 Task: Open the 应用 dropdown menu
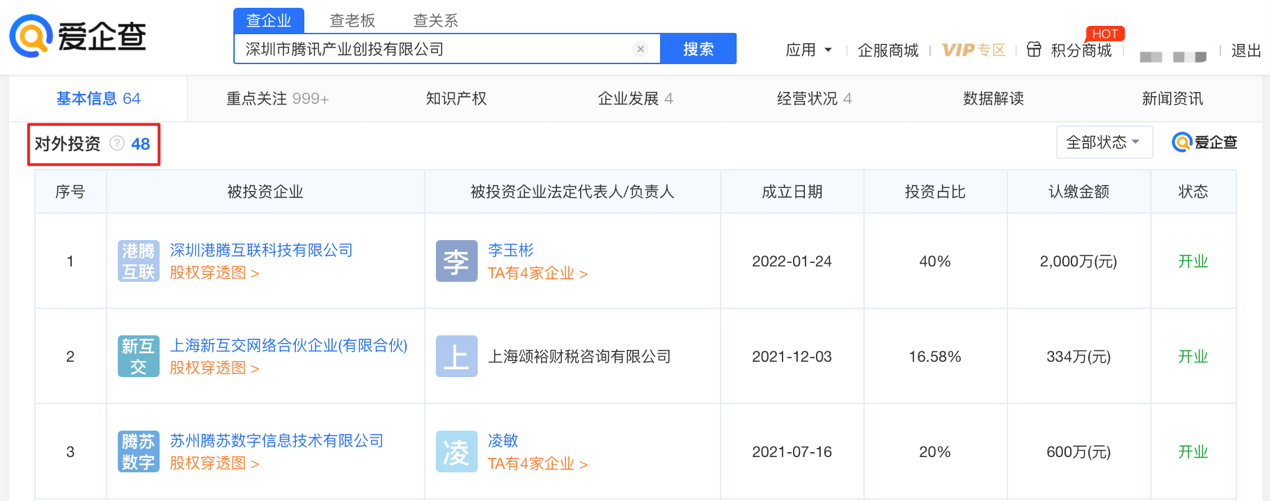809,49
